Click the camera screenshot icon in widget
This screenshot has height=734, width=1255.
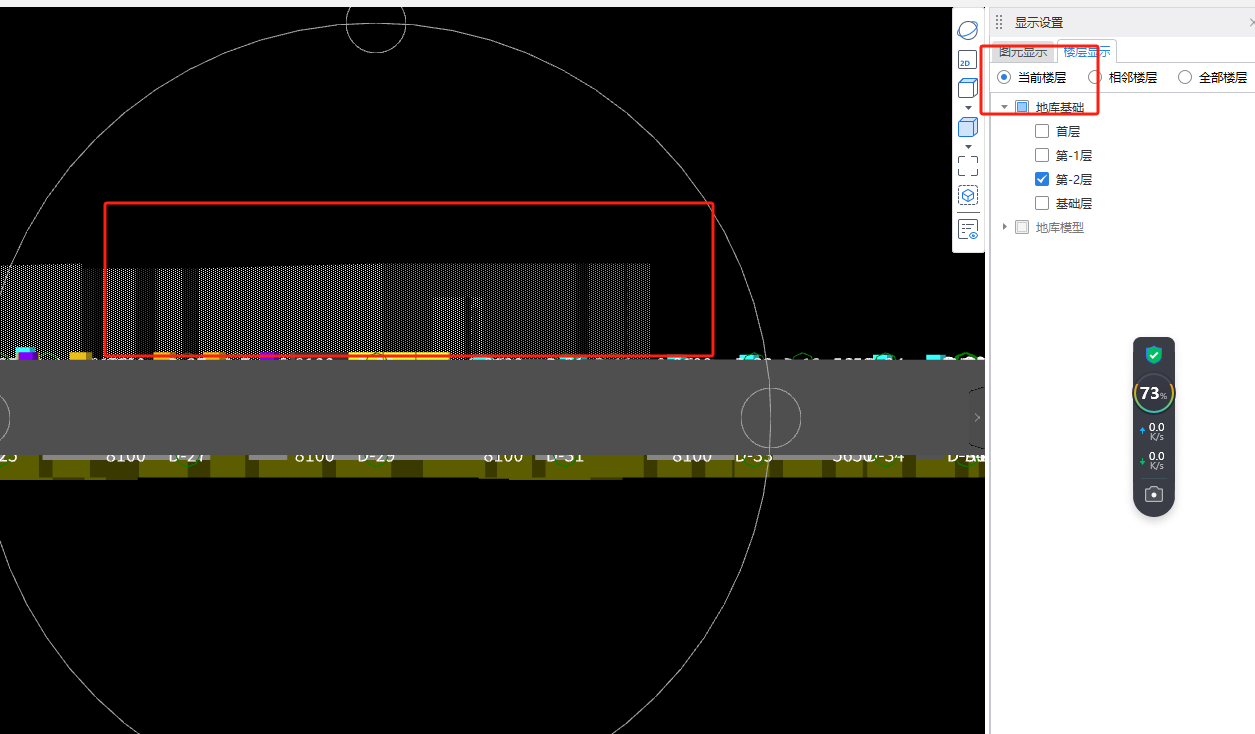(x=1154, y=494)
